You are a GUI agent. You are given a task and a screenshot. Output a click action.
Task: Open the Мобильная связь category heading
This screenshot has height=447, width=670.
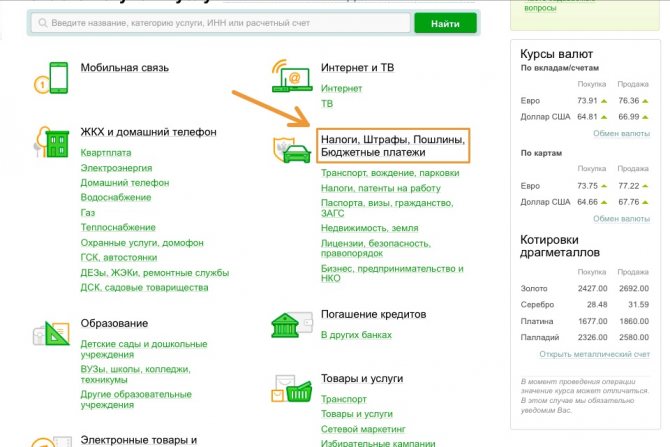tap(125, 68)
